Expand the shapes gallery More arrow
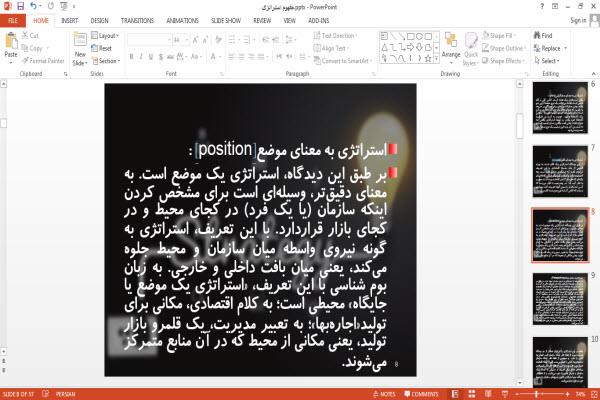Screen dimensions: 600x400 click(436, 59)
